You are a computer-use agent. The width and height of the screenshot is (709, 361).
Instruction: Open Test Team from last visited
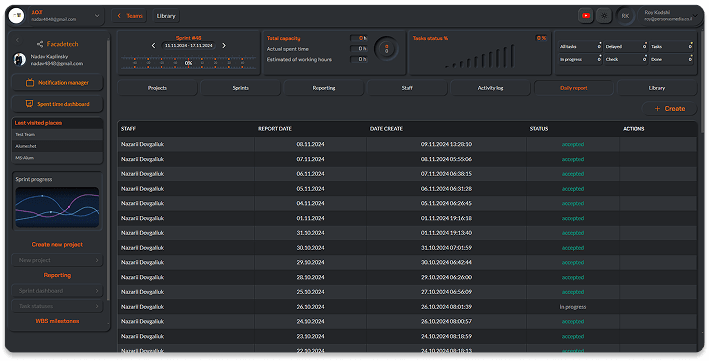[x=57, y=134]
